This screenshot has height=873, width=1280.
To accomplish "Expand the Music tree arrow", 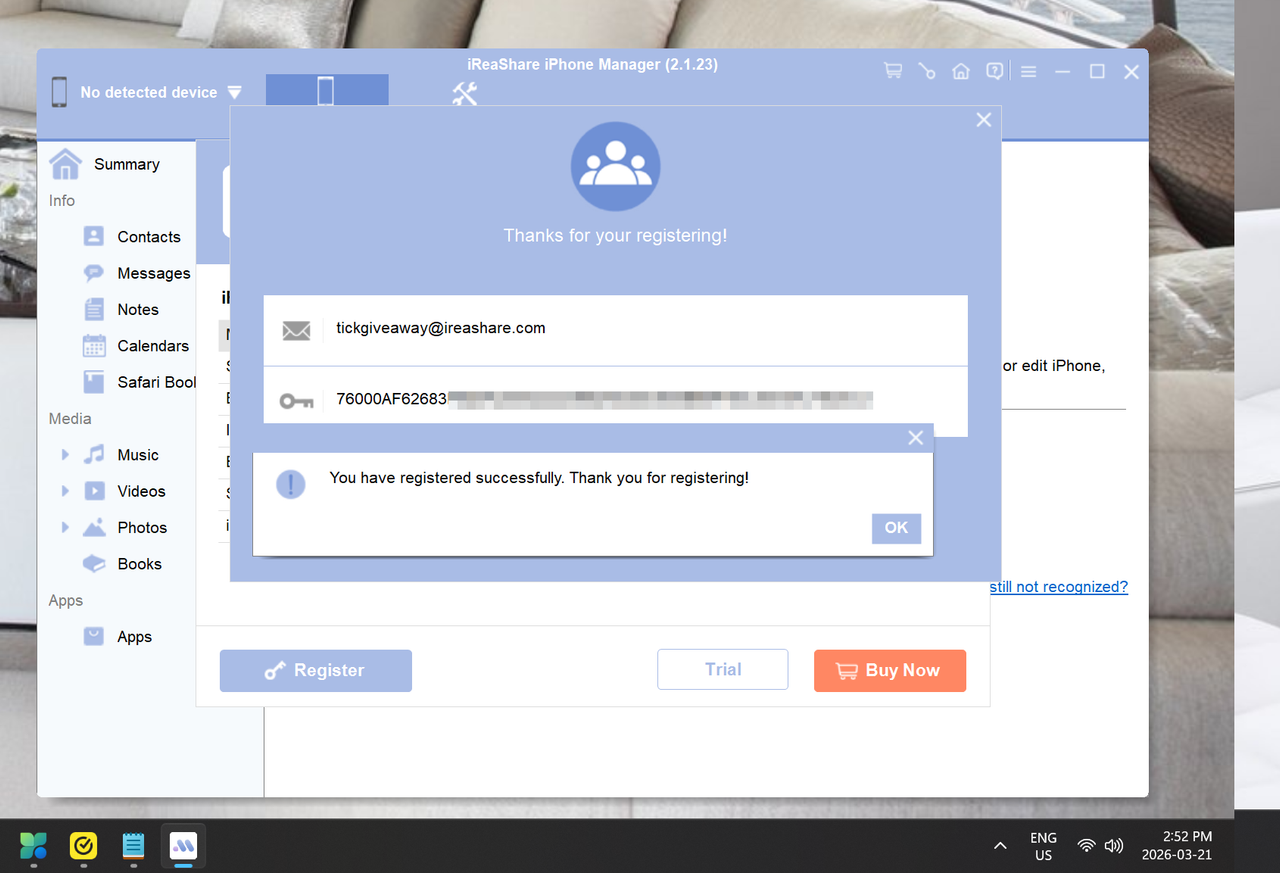I will (x=65, y=455).
